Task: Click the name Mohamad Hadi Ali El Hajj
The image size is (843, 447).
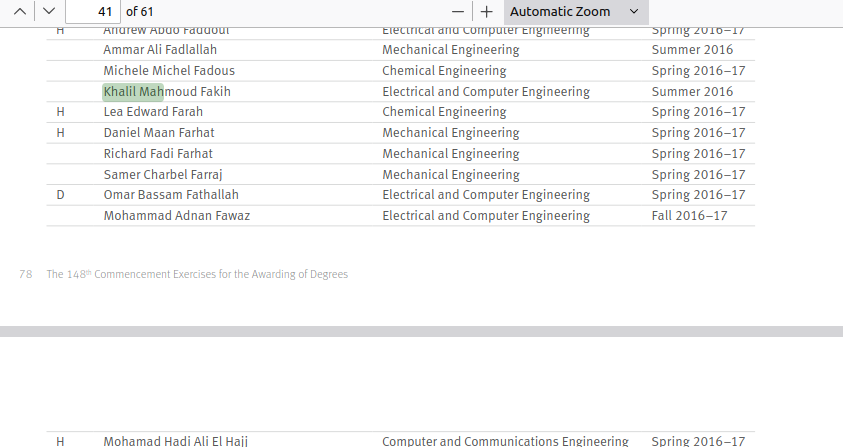Action: click(x=176, y=441)
